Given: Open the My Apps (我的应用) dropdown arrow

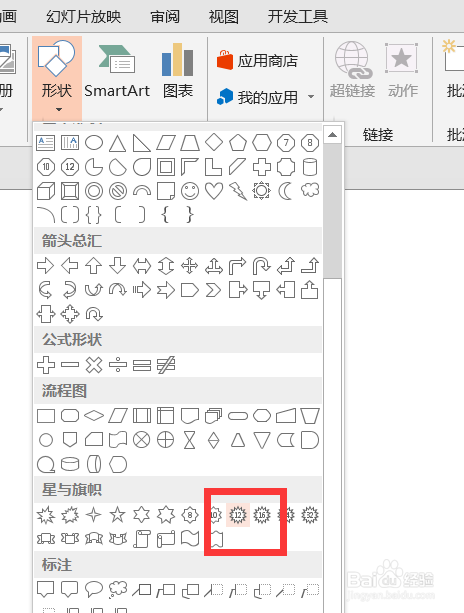Looking at the screenshot, I should tap(311, 97).
